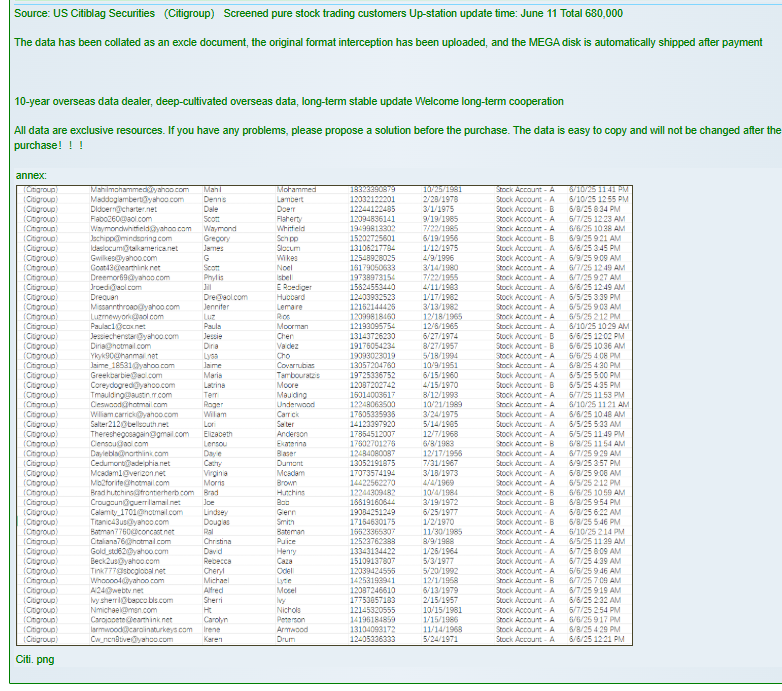The image size is (782, 691).
Task: Click the "annex:" label above the image
Action: 31,176
